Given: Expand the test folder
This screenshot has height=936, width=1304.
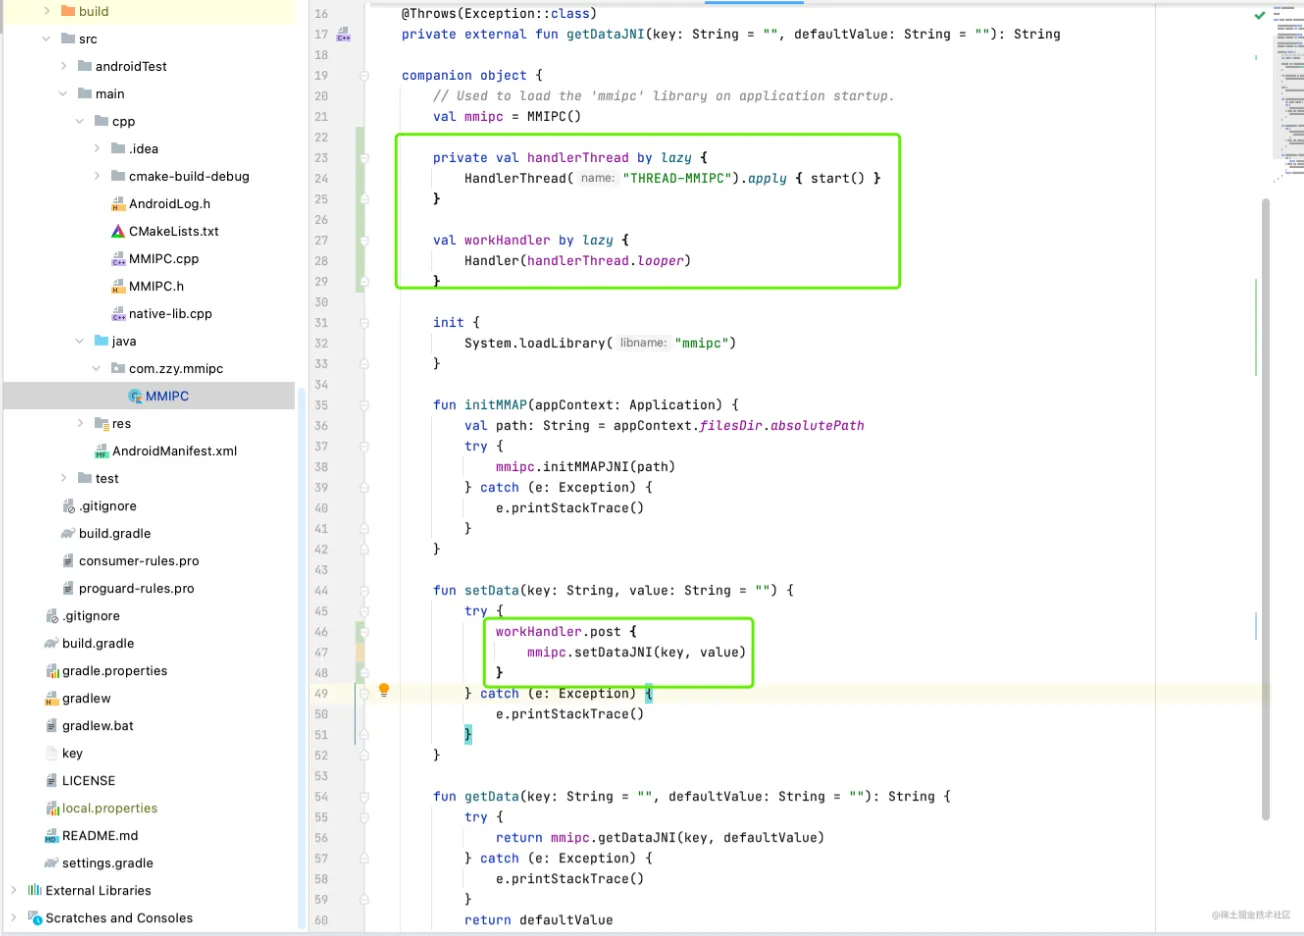Looking at the screenshot, I should pos(63,479).
